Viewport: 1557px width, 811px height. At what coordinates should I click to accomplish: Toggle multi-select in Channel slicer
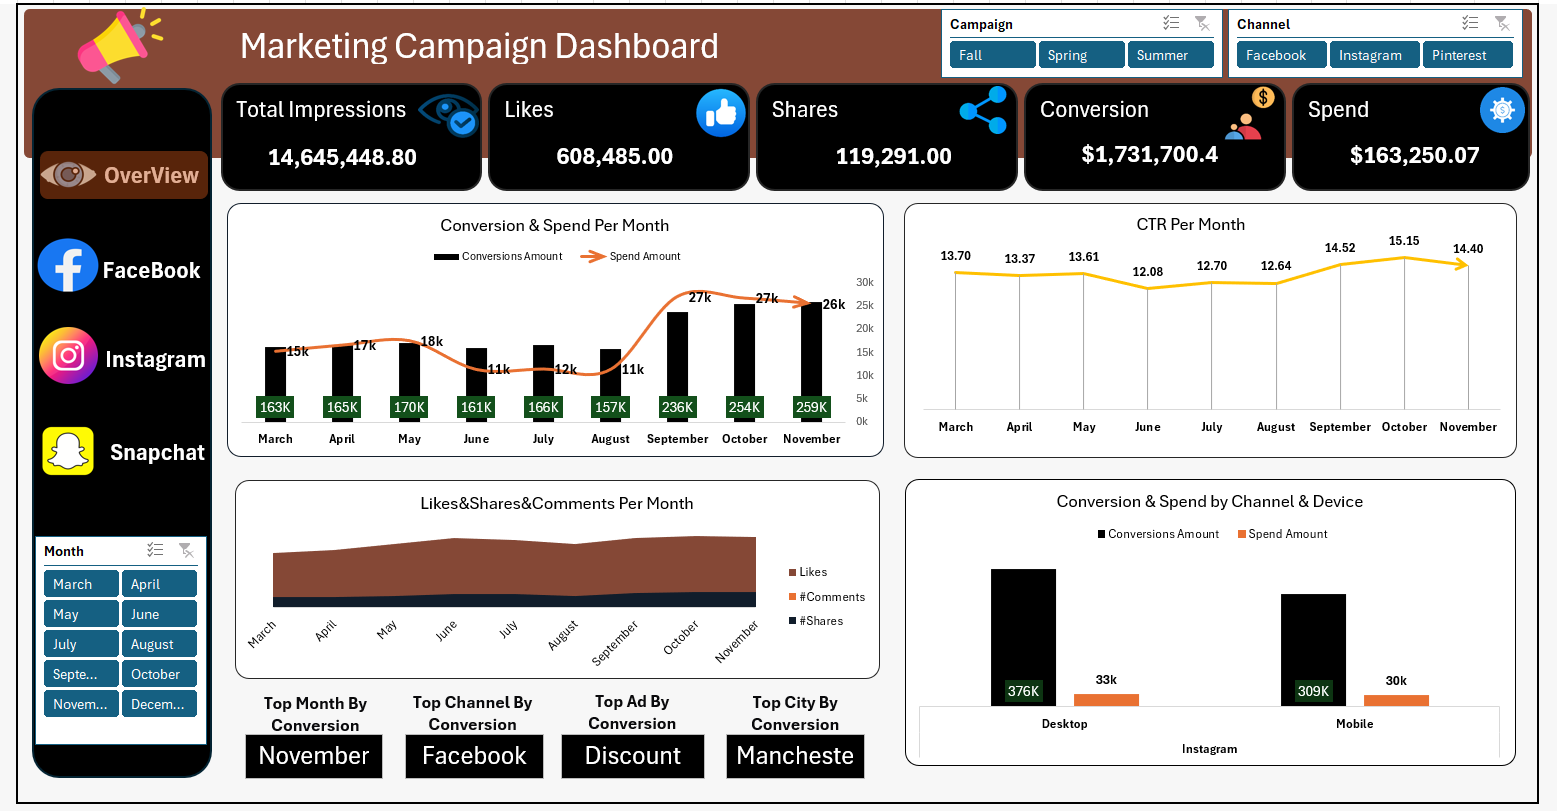[1470, 24]
